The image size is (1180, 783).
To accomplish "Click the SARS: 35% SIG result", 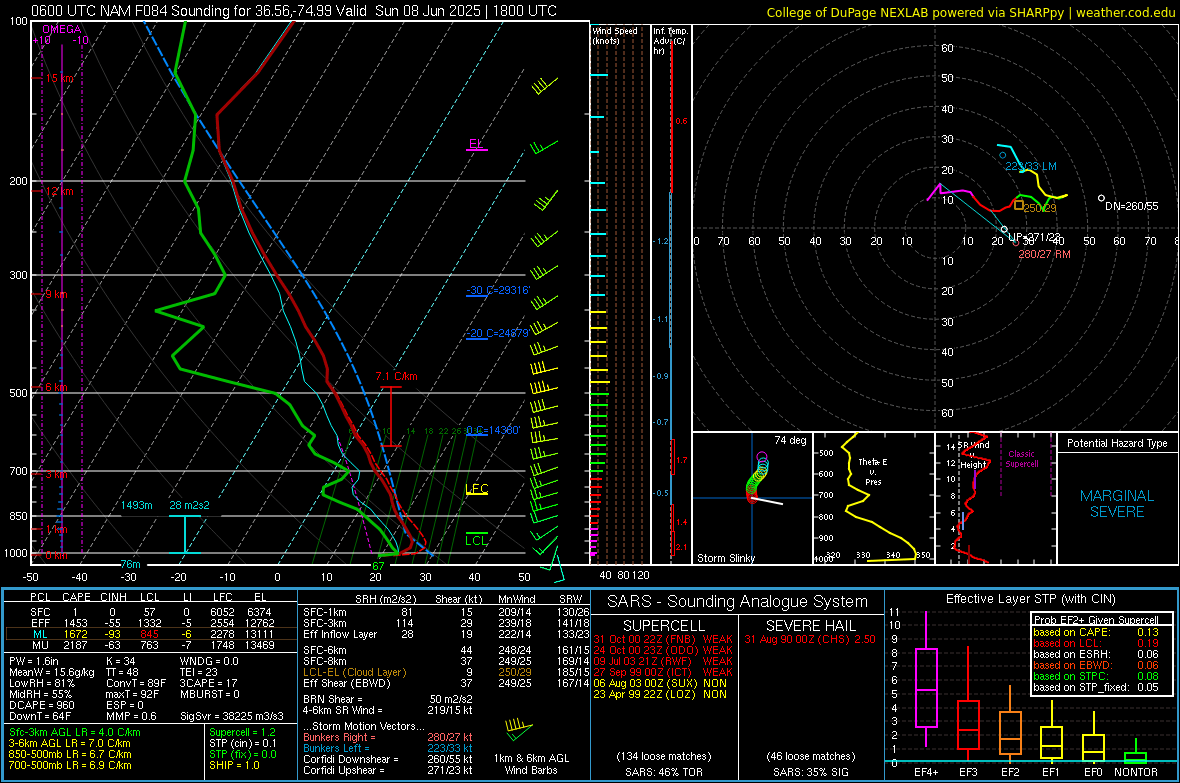I will click(810, 772).
